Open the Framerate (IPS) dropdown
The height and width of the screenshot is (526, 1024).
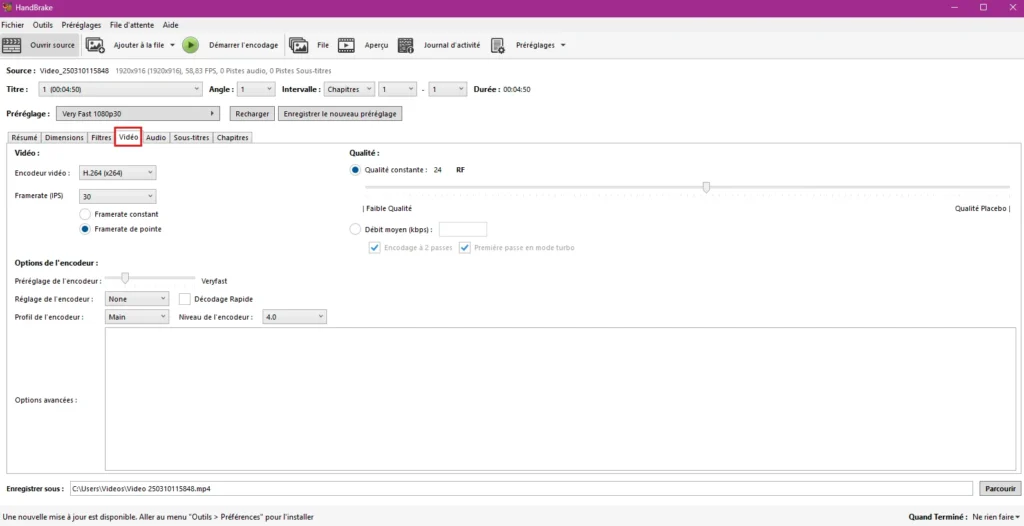[118, 196]
